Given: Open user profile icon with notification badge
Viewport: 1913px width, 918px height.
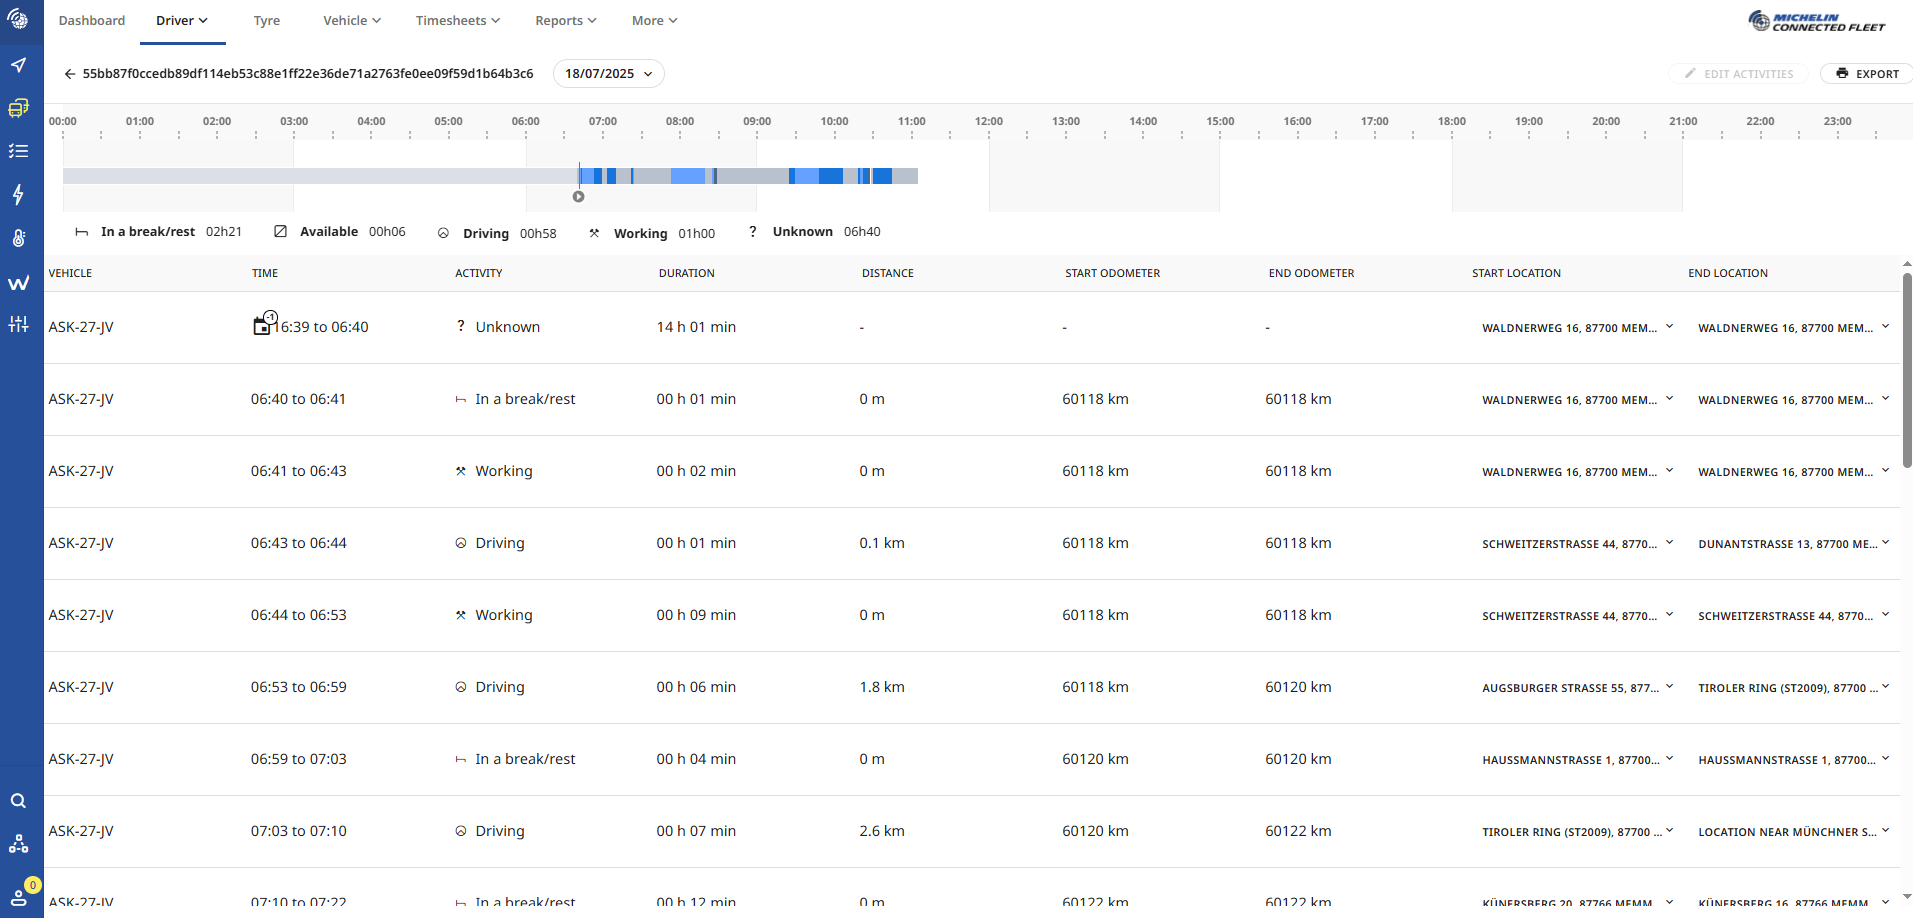Looking at the screenshot, I should point(19,896).
